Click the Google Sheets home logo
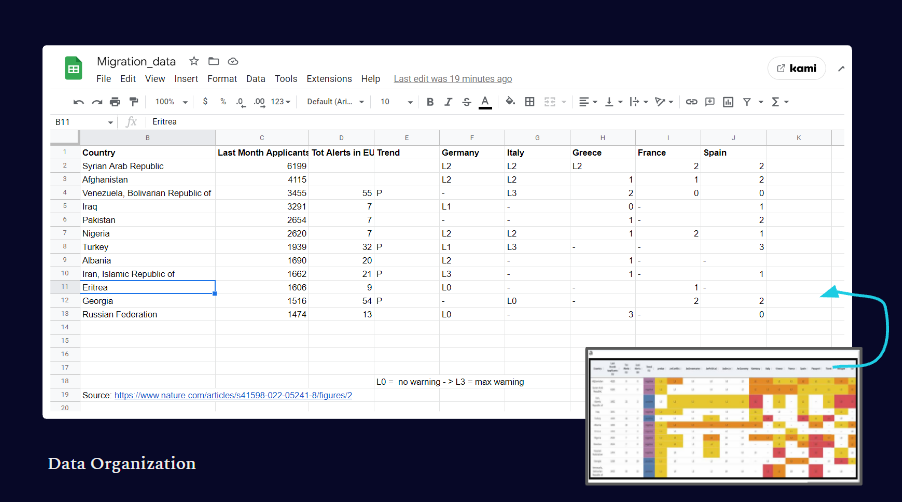 [74, 68]
